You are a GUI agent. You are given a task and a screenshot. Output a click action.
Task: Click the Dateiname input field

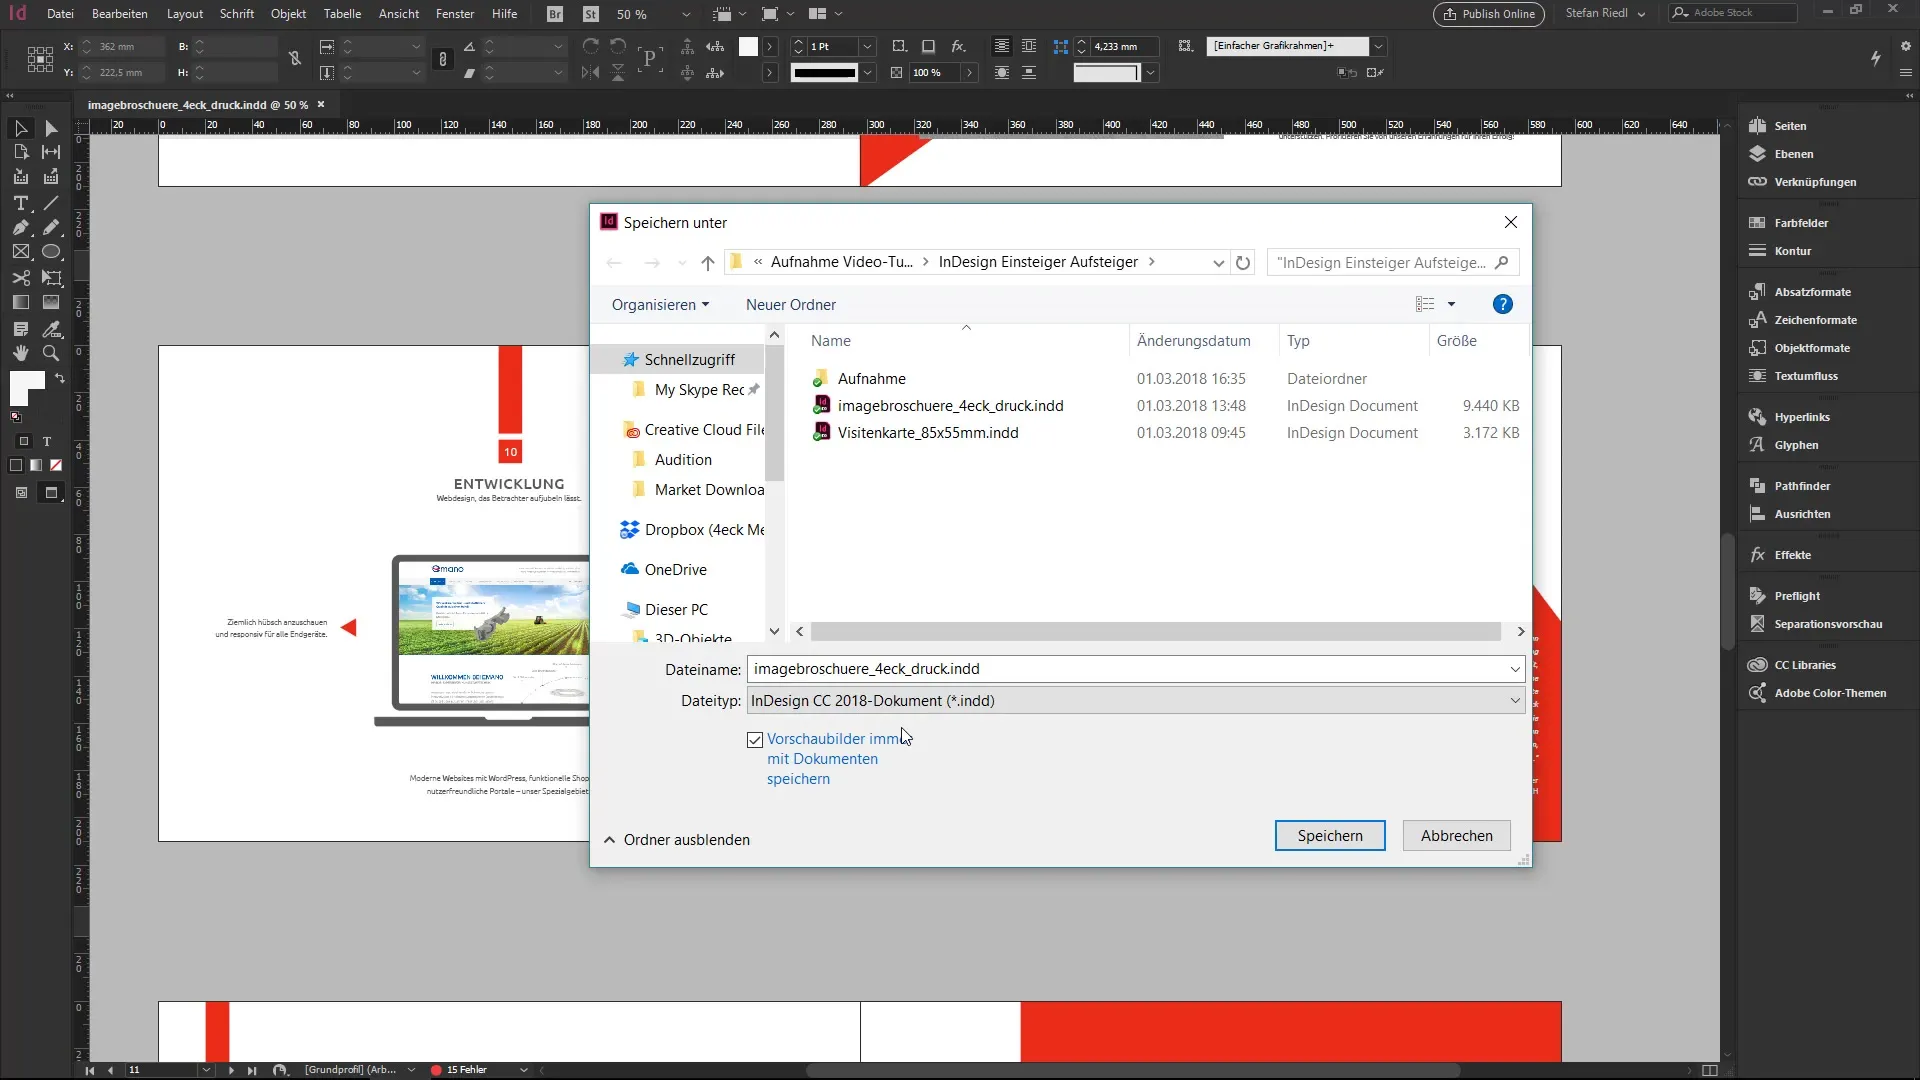pos(1128,669)
